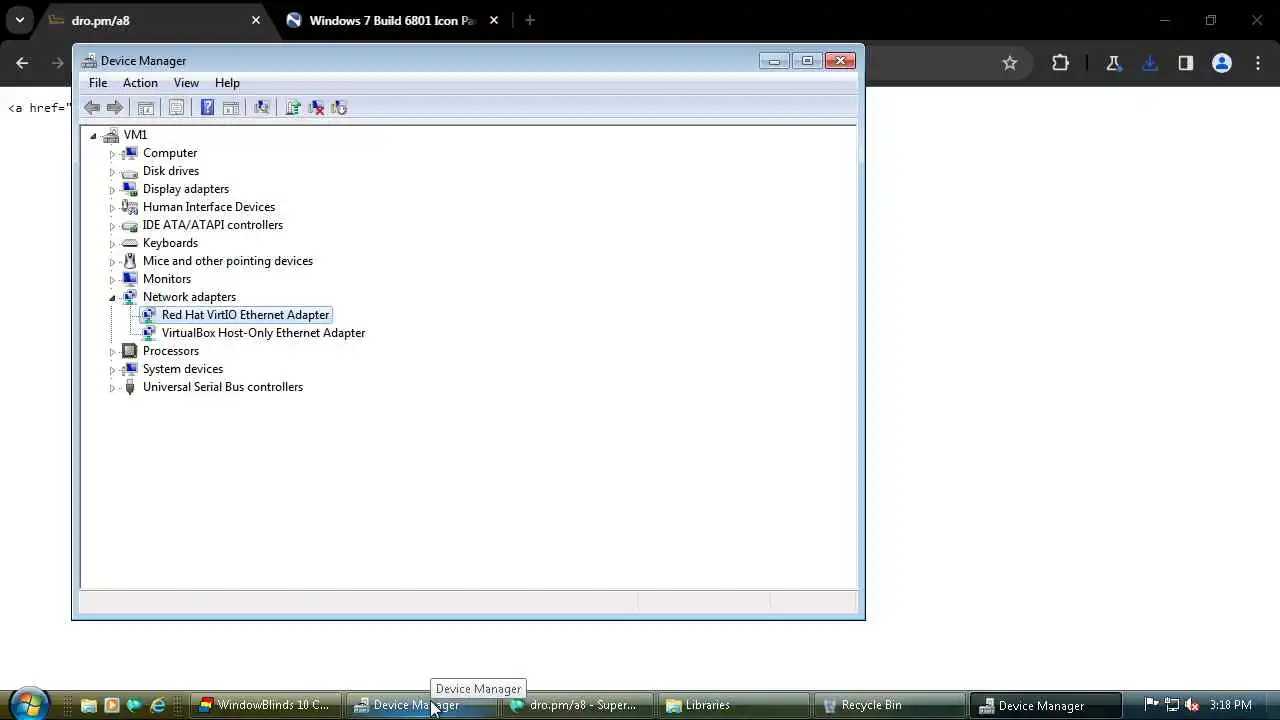
Task: Launch Windows Media Player from quick launch
Action: [111, 705]
